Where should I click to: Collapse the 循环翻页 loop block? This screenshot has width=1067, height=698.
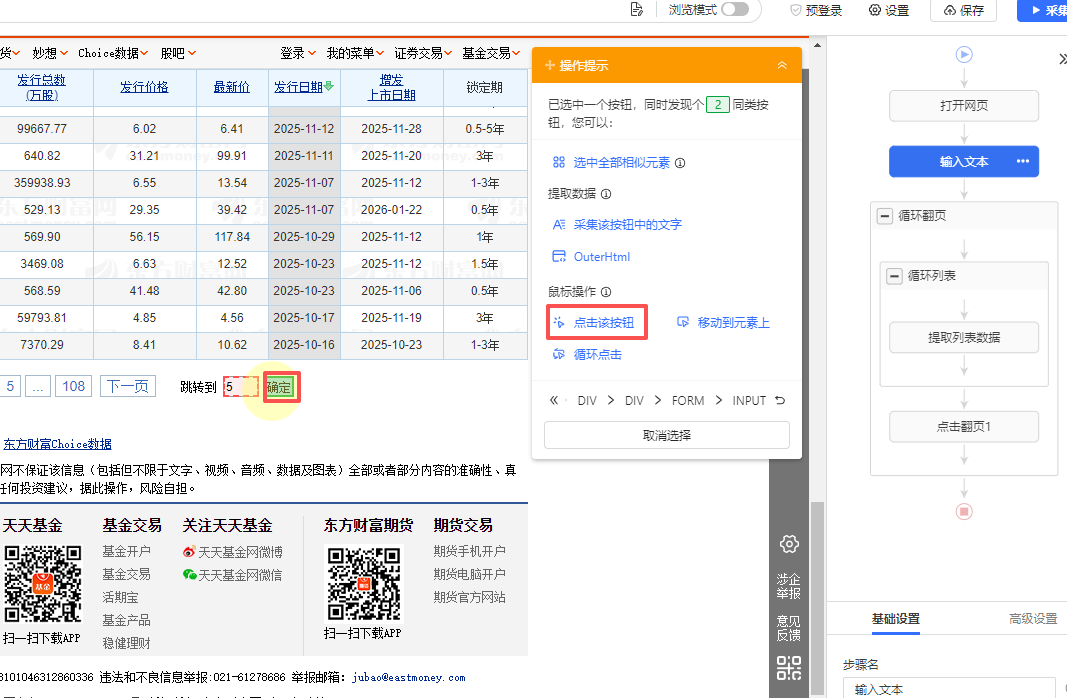[x=885, y=216]
